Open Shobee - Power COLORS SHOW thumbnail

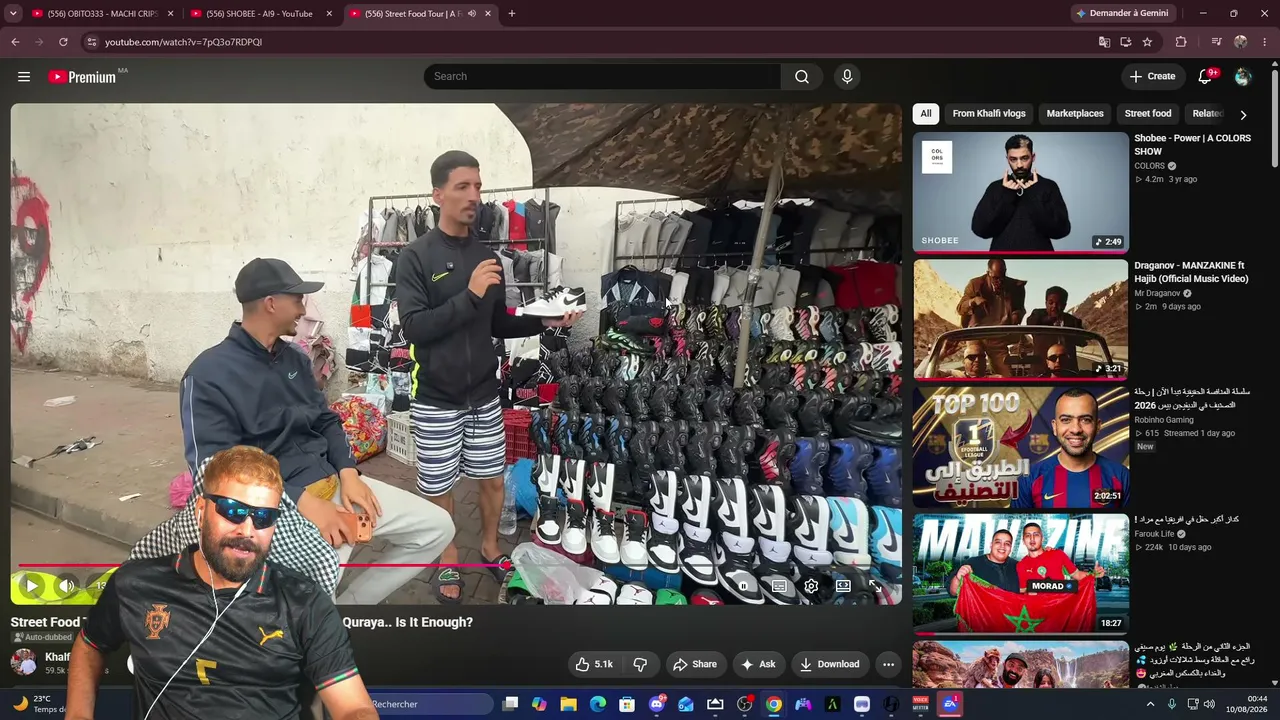tap(1020, 192)
